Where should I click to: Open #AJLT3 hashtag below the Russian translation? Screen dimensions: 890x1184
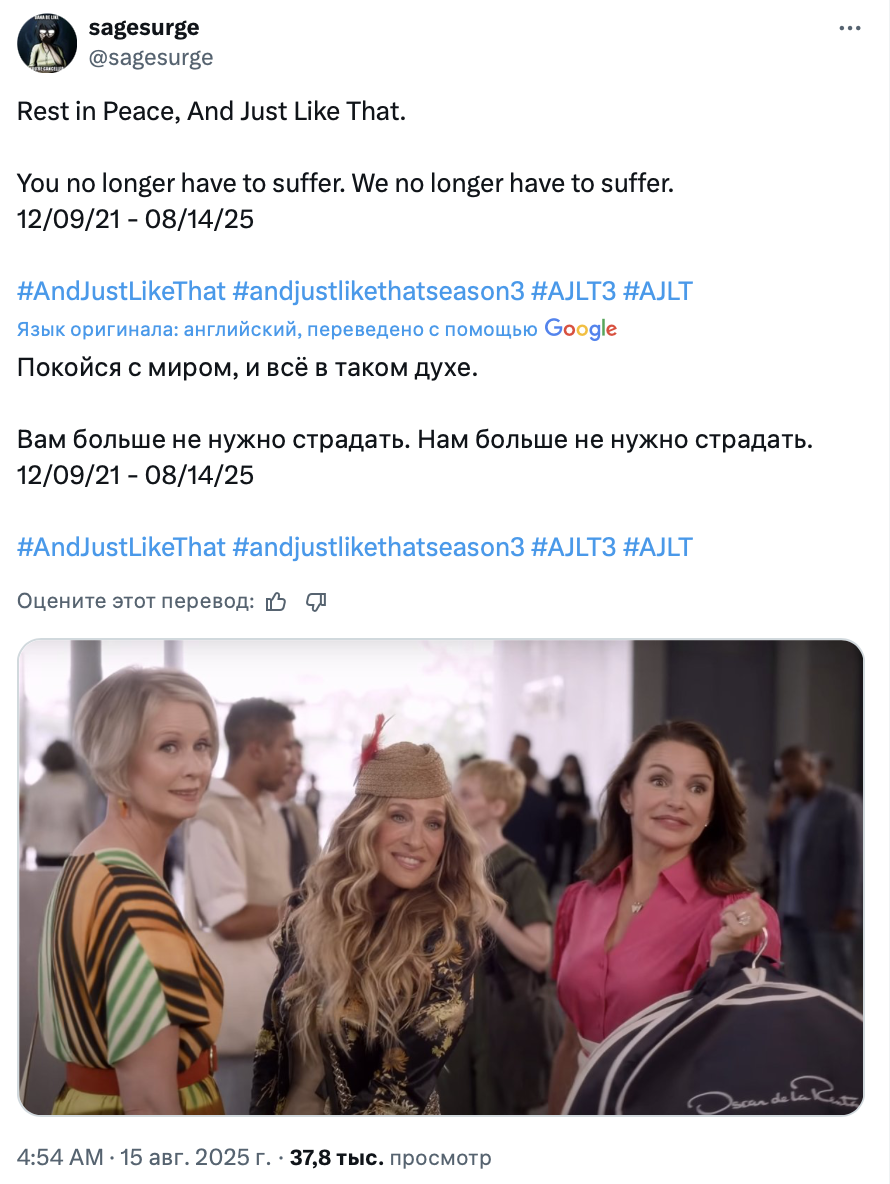click(573, 547)
